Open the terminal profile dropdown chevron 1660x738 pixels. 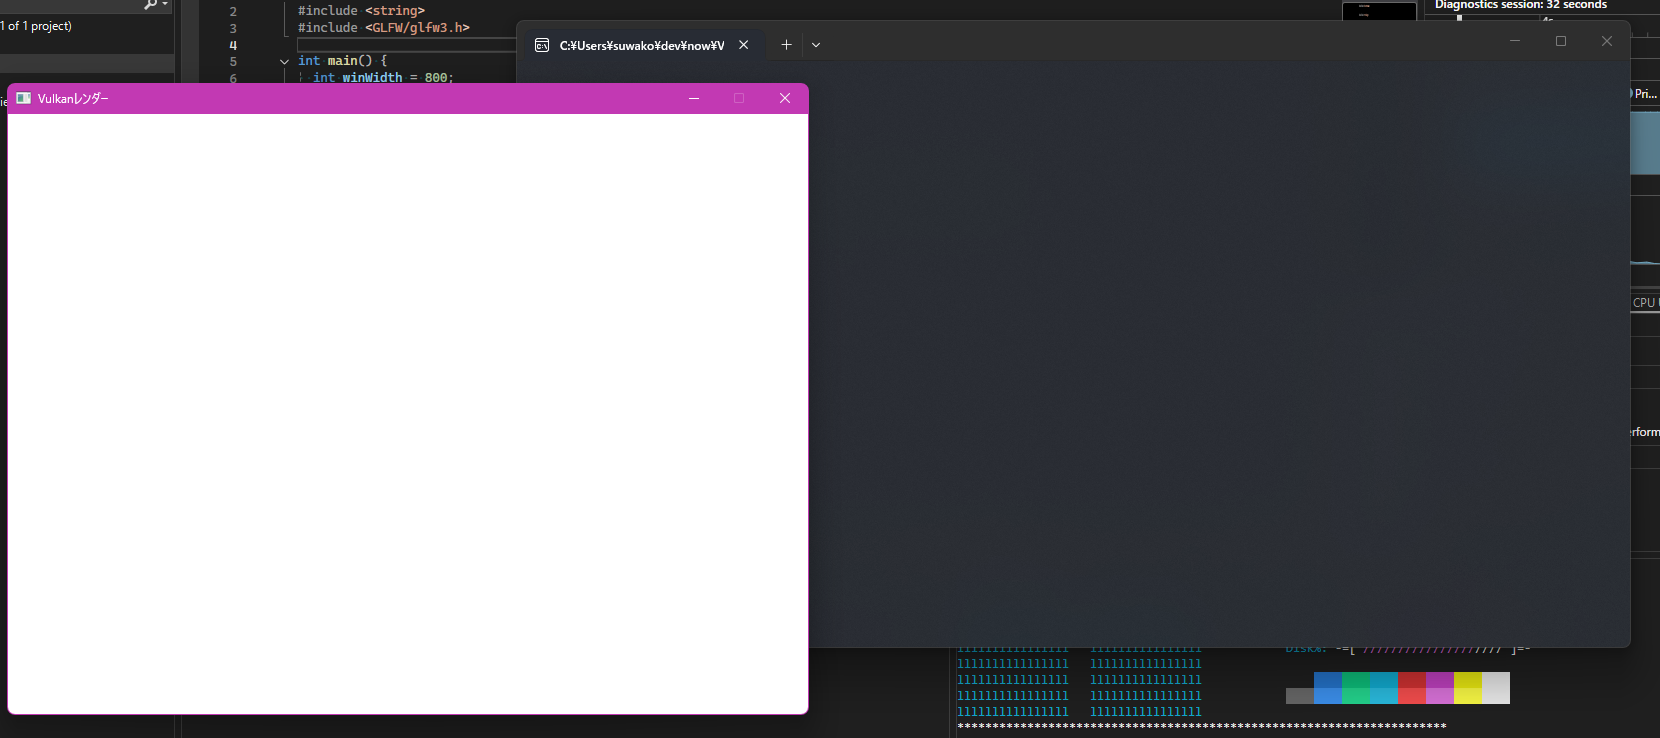pyautogui.click(x=816, y=45)
